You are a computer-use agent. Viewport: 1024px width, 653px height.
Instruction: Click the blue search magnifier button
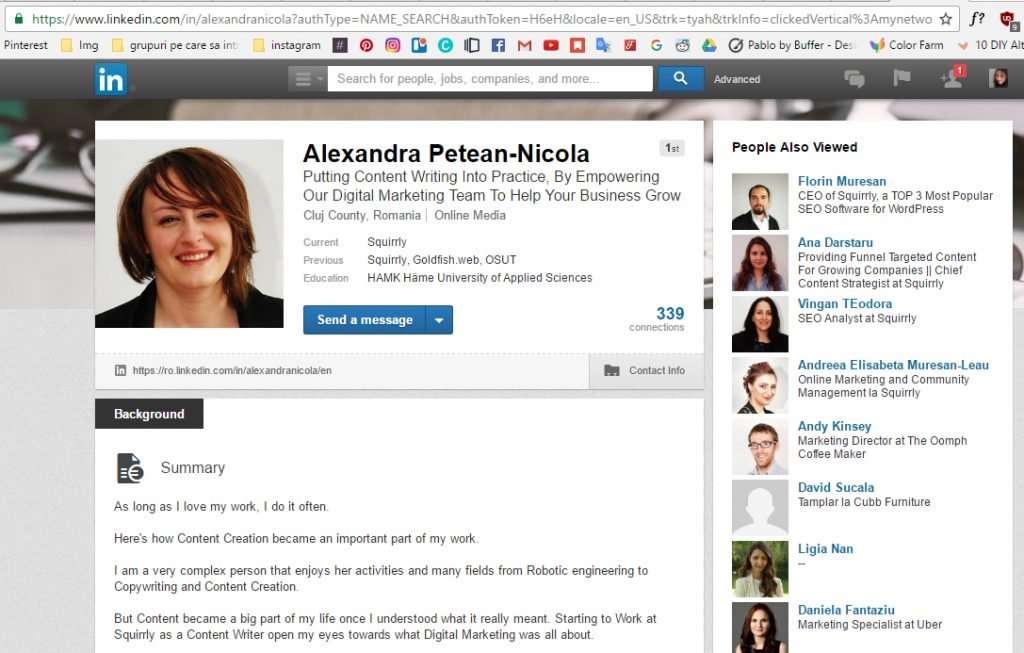[x=680, y=78]
